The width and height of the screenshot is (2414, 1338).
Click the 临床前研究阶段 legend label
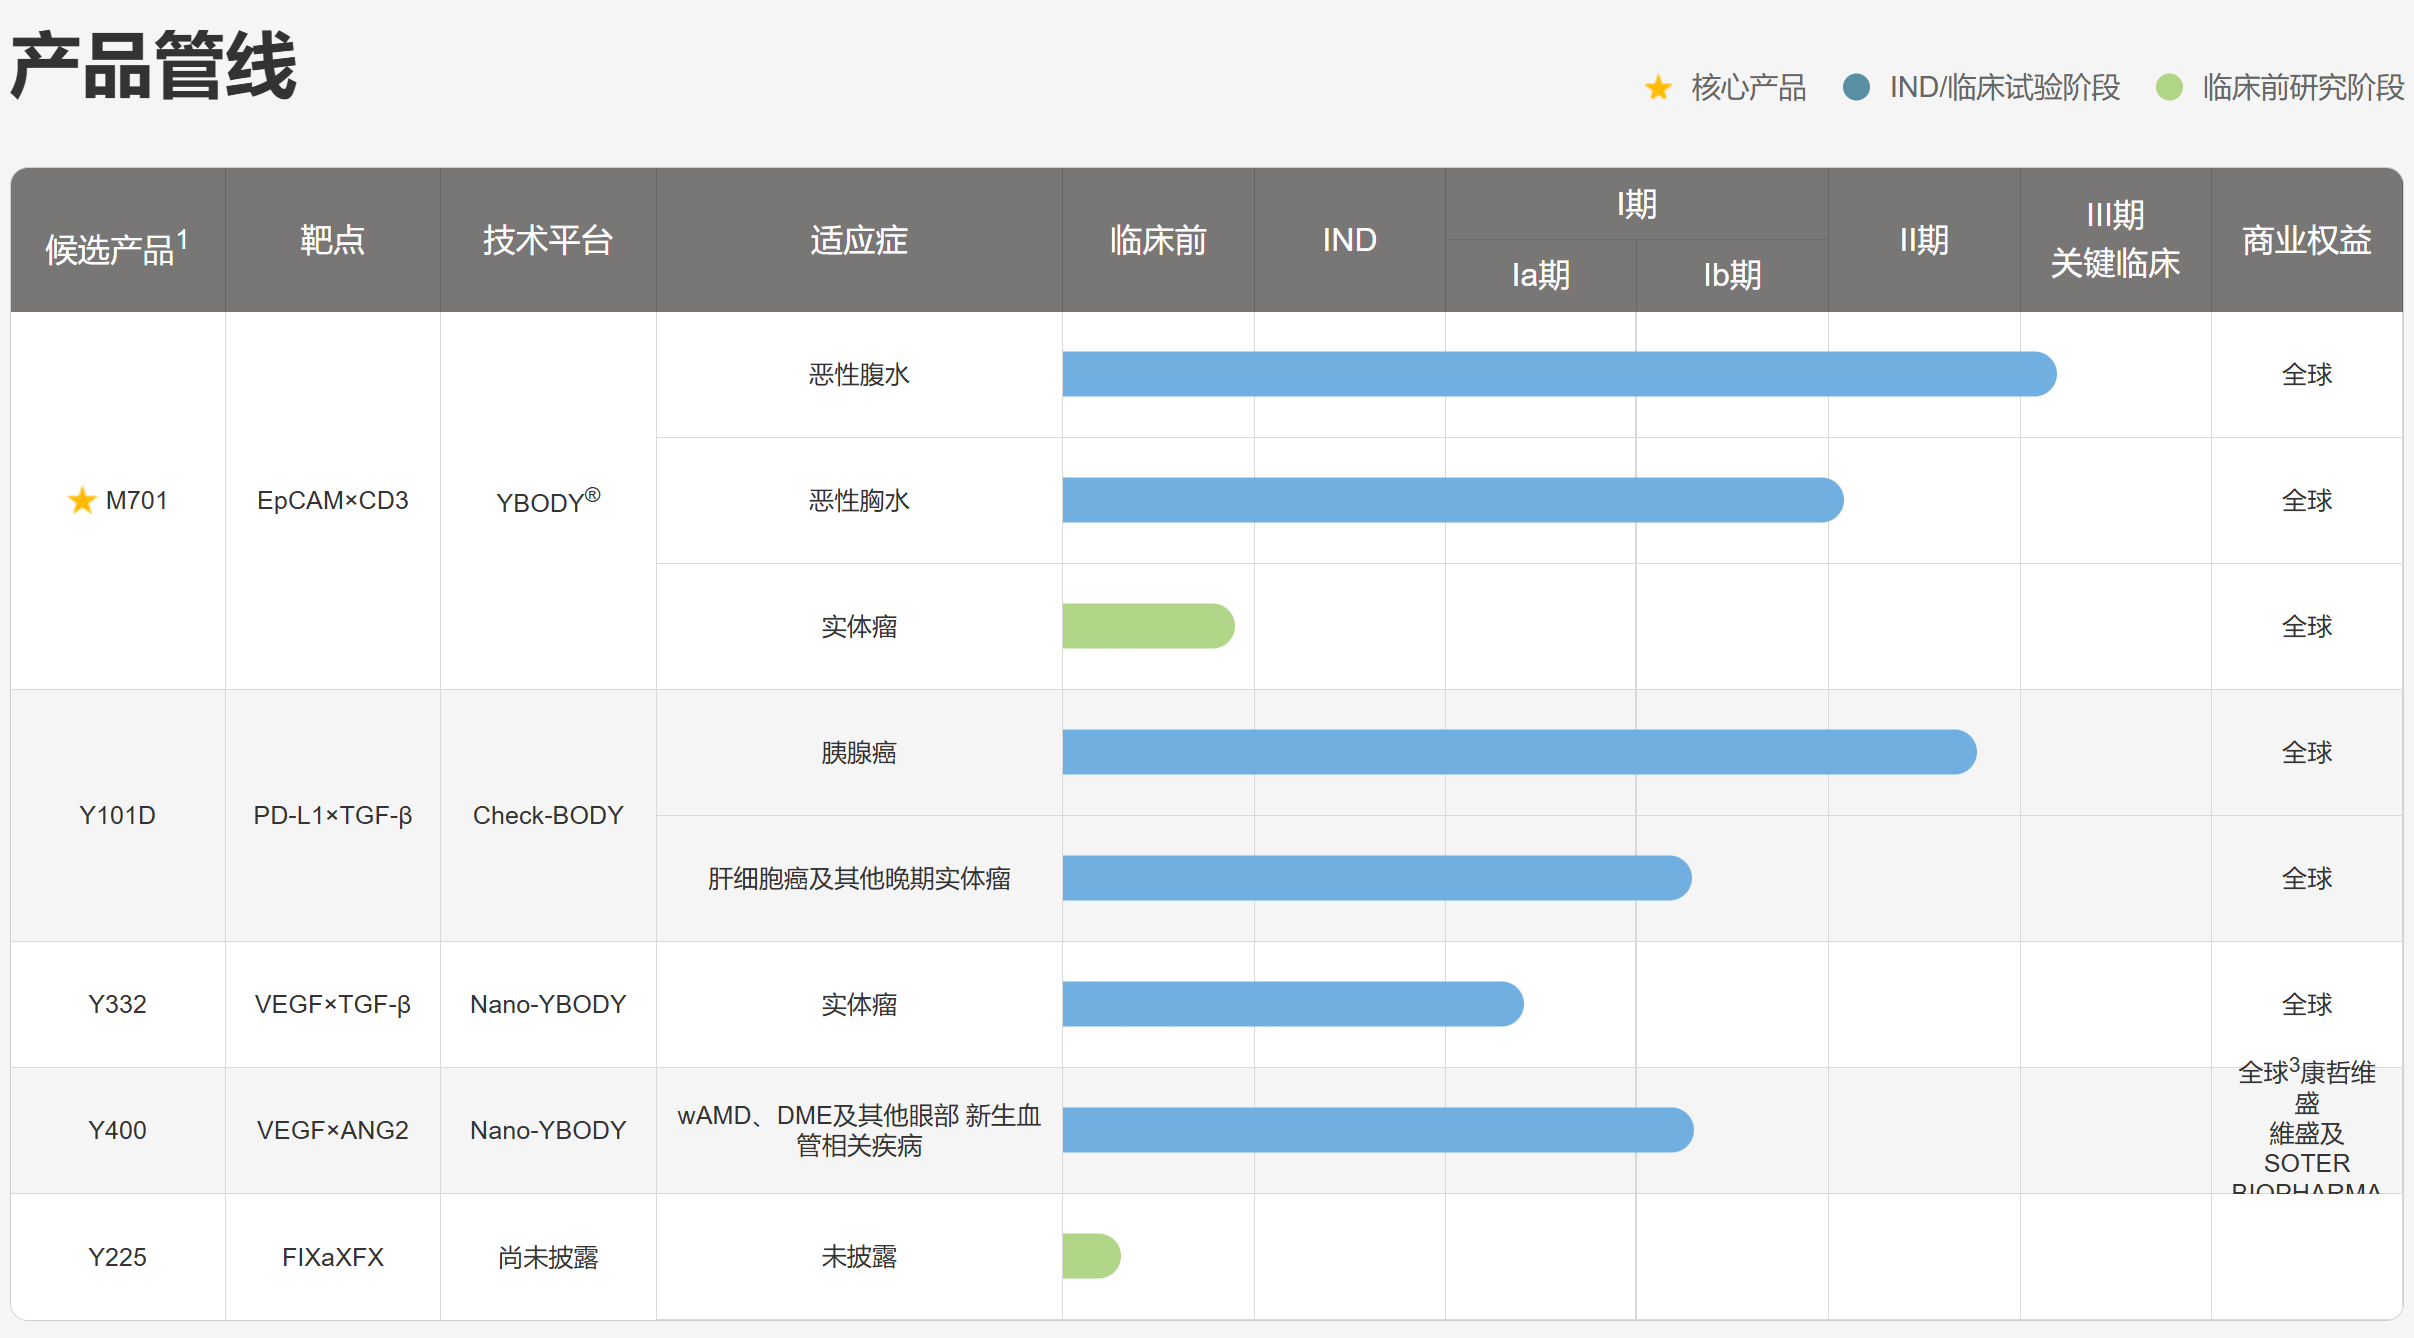click(2303, 87)
